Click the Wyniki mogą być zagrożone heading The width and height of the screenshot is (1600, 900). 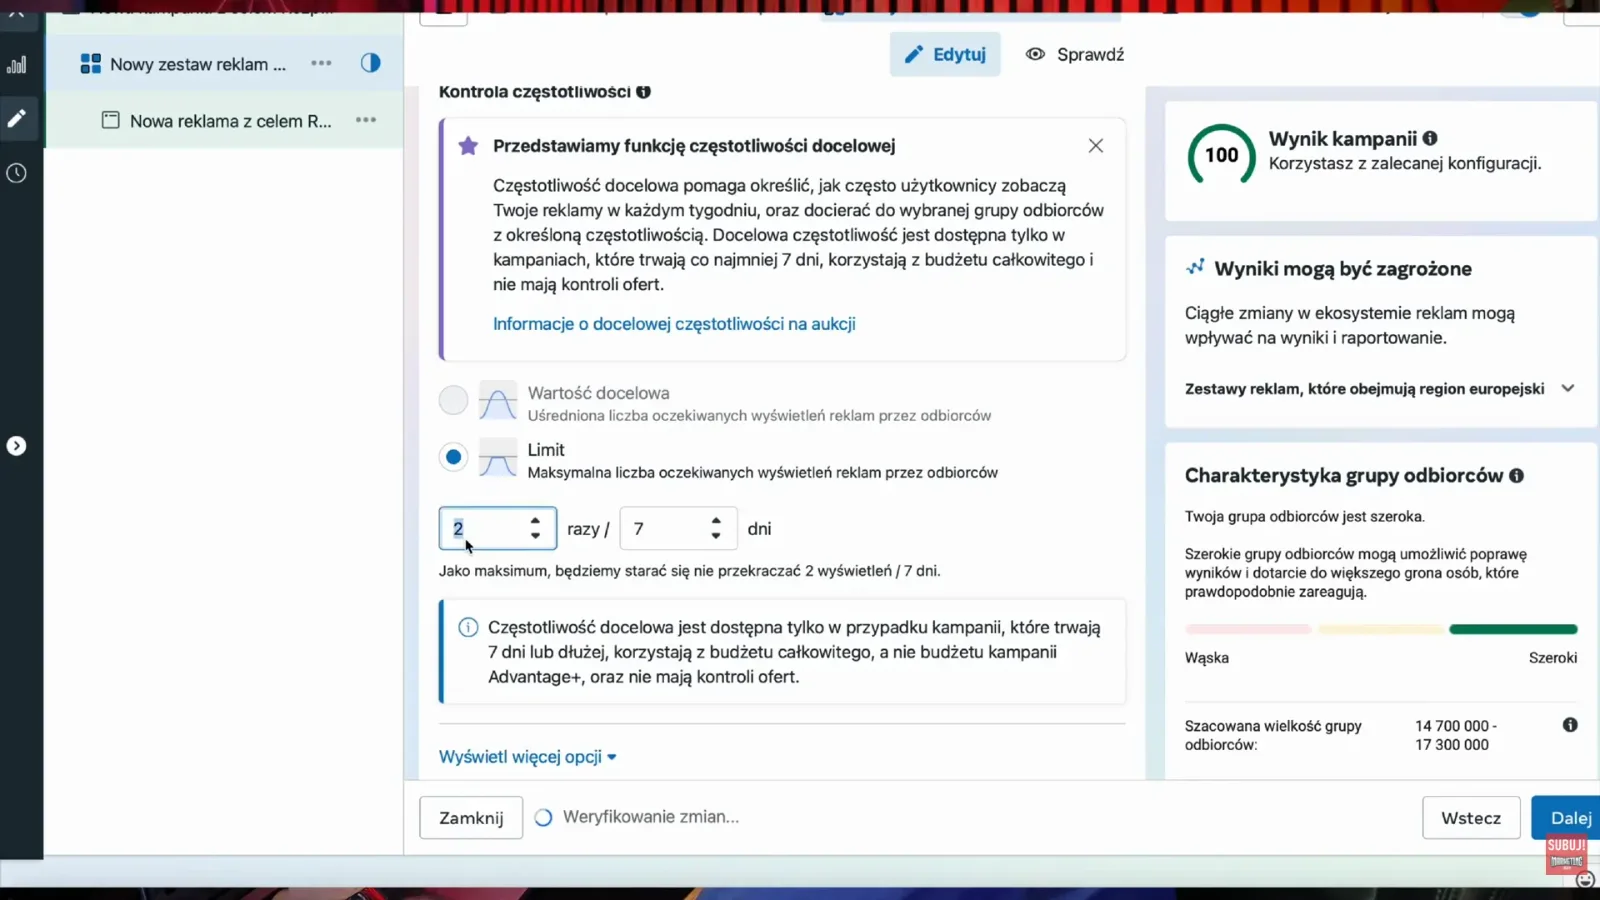pyautogui.click(x=1343, y=269)
